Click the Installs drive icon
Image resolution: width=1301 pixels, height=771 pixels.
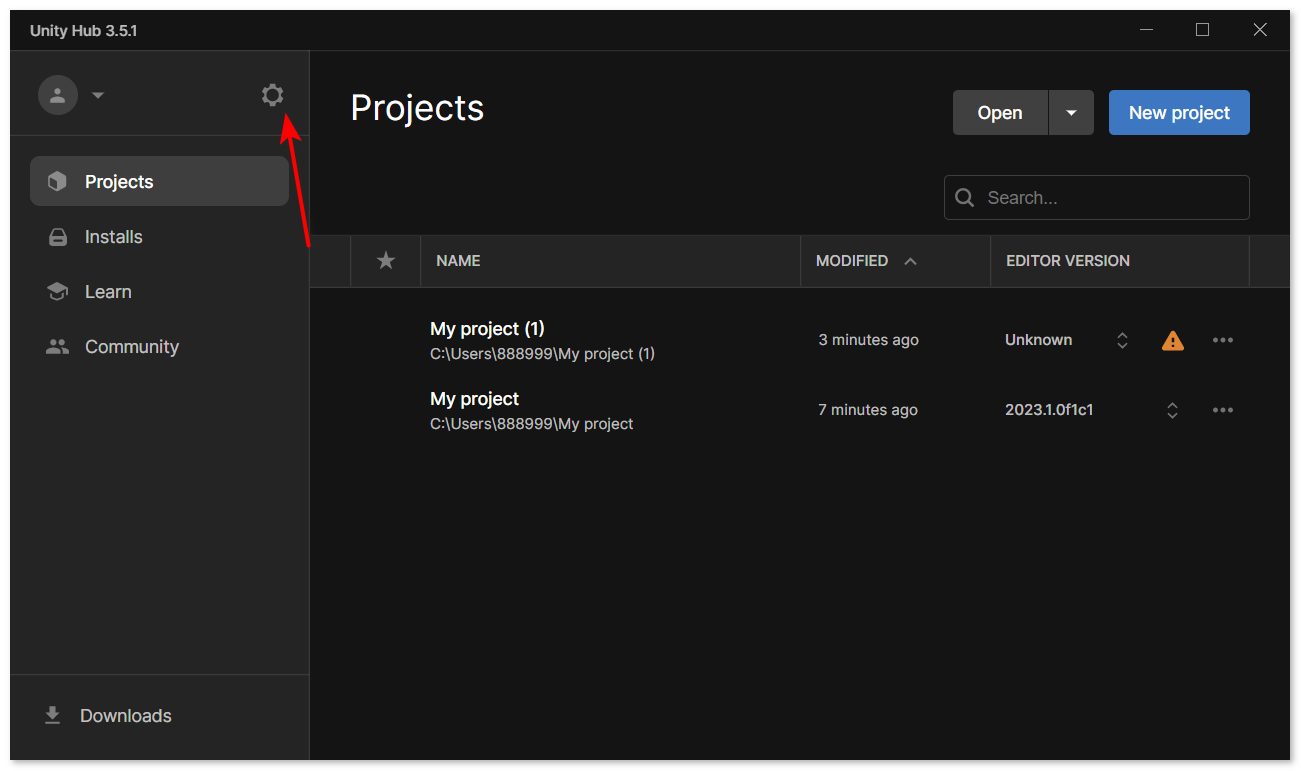tap(57, 237)
